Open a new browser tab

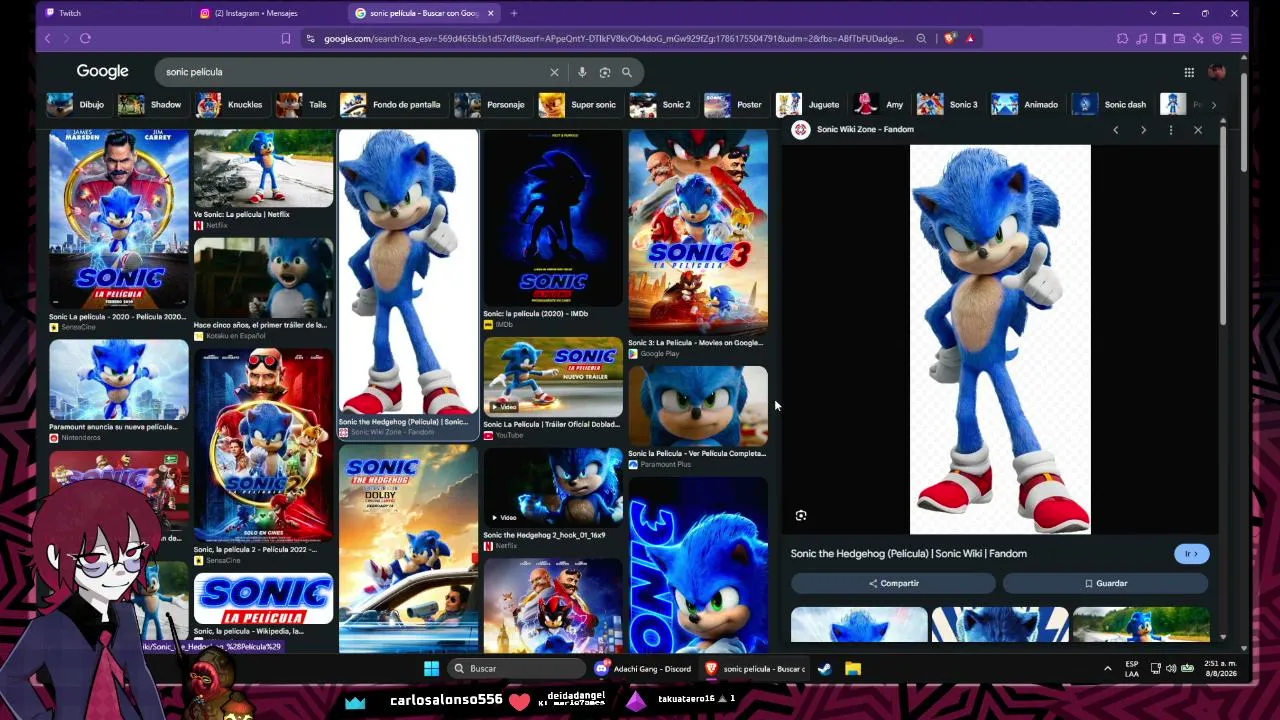514,13
